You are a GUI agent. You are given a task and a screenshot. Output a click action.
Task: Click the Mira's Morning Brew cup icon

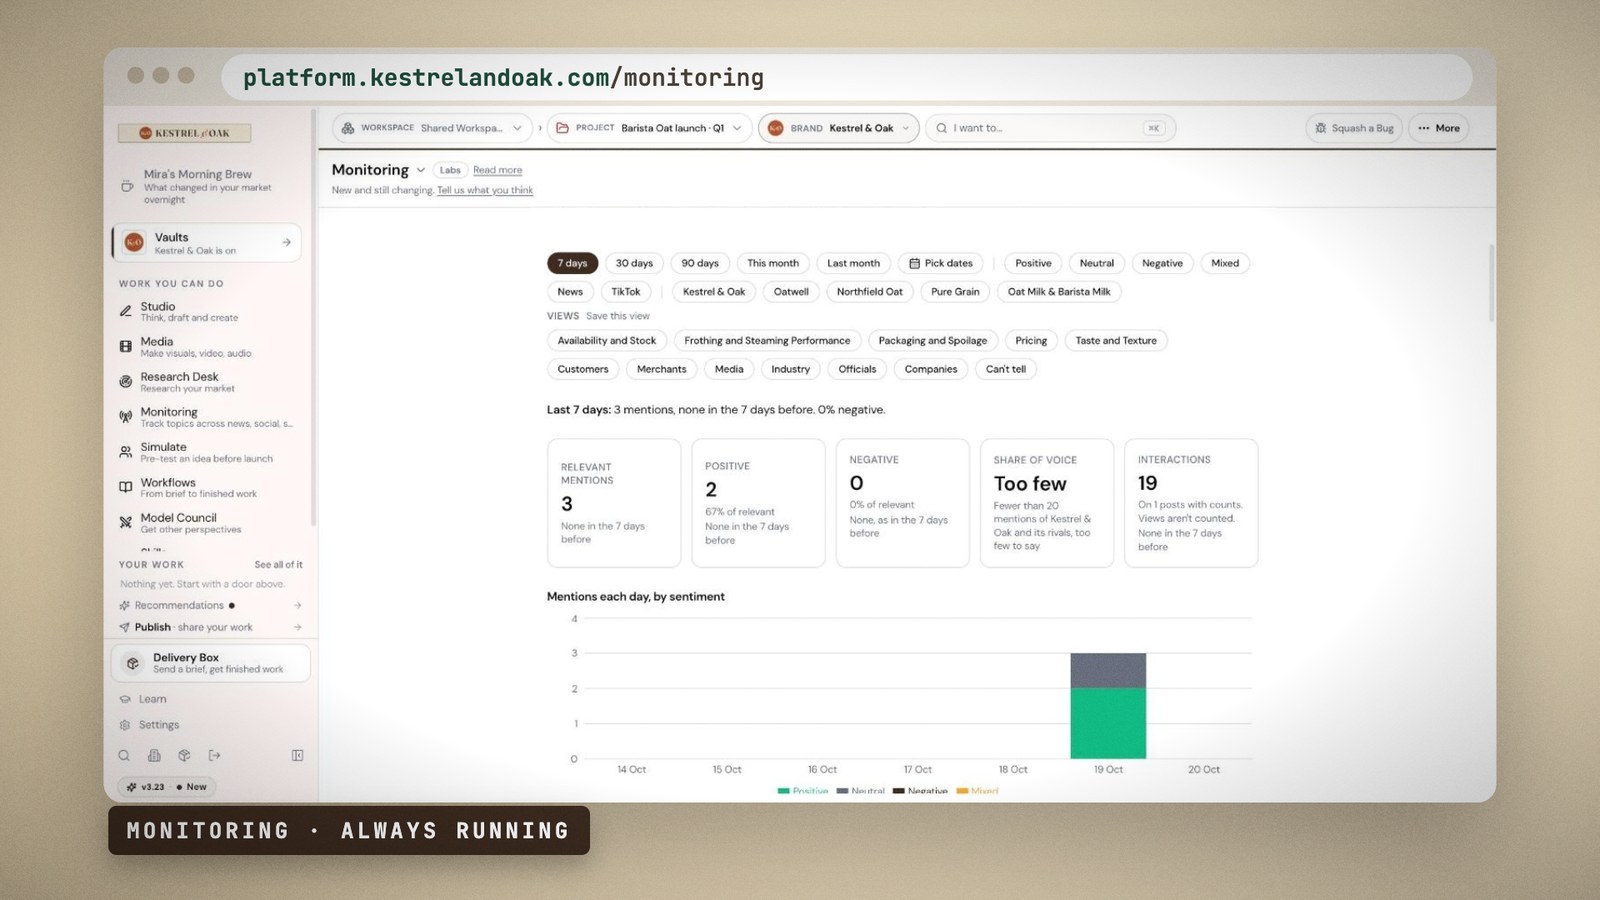[x=127, y=186]
